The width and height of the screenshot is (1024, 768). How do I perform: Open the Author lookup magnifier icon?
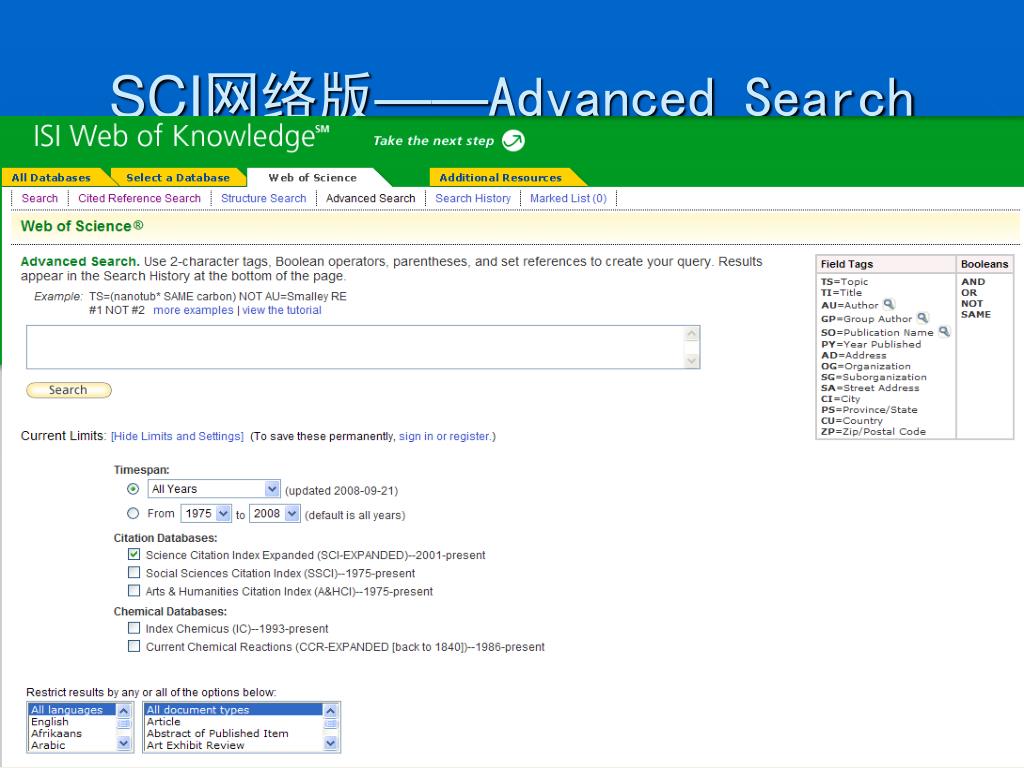(x=889, y=304)
